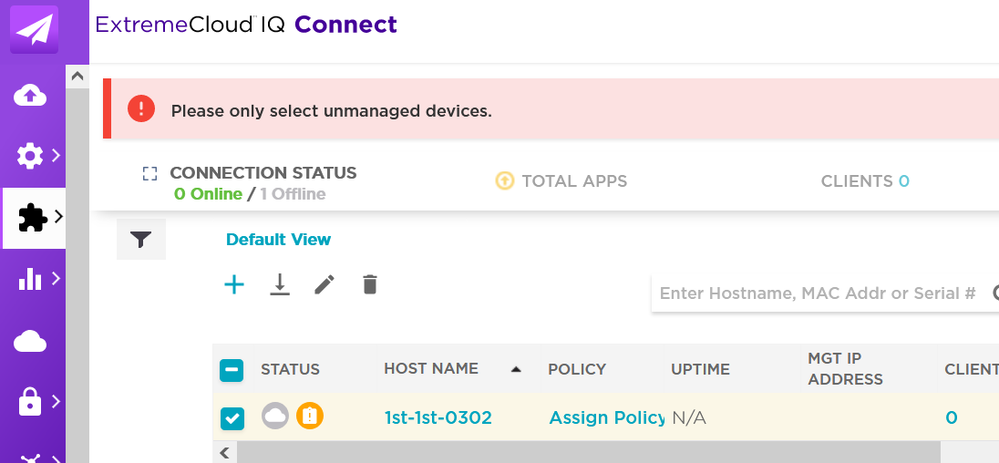Click the red error alert icon

[x=141, y=108]
